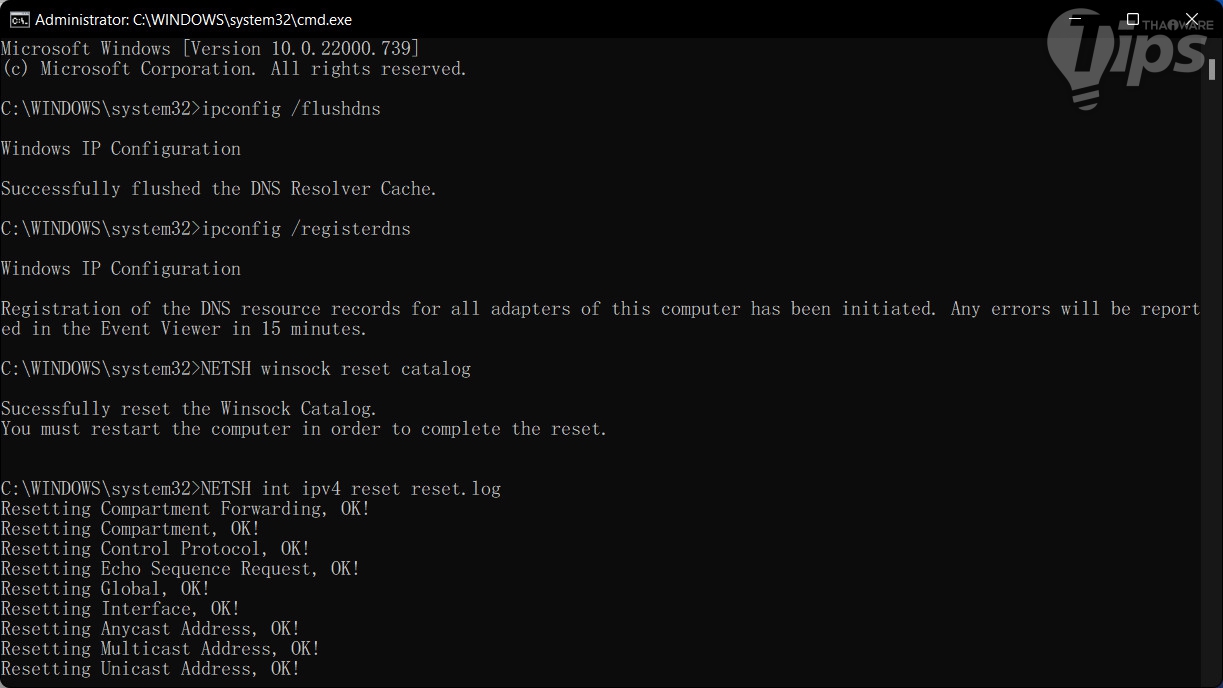
Task: Click 'Resetting Compartment Forwarding, OK!' line
Action: [185, 509]
